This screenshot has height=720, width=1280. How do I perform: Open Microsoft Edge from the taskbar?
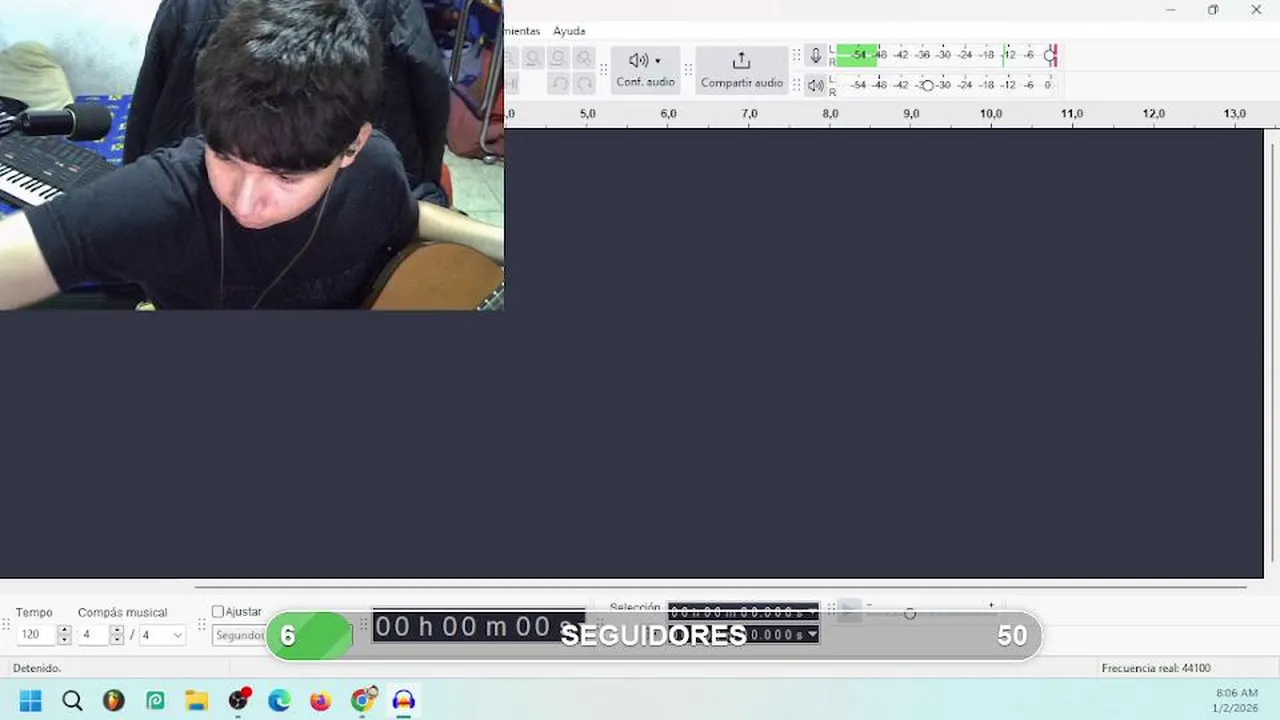click(279, 701)
